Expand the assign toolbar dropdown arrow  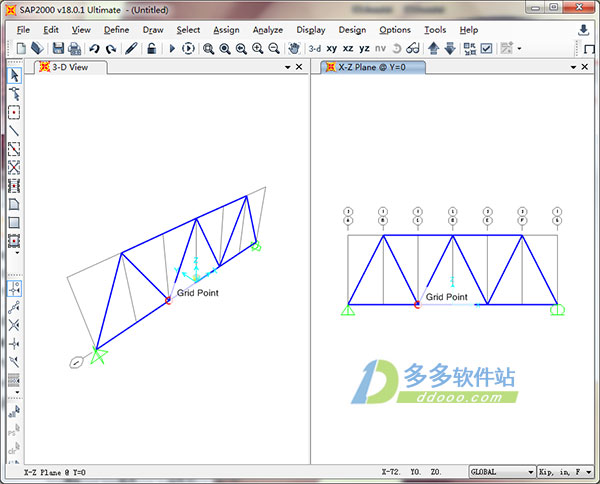519,49
